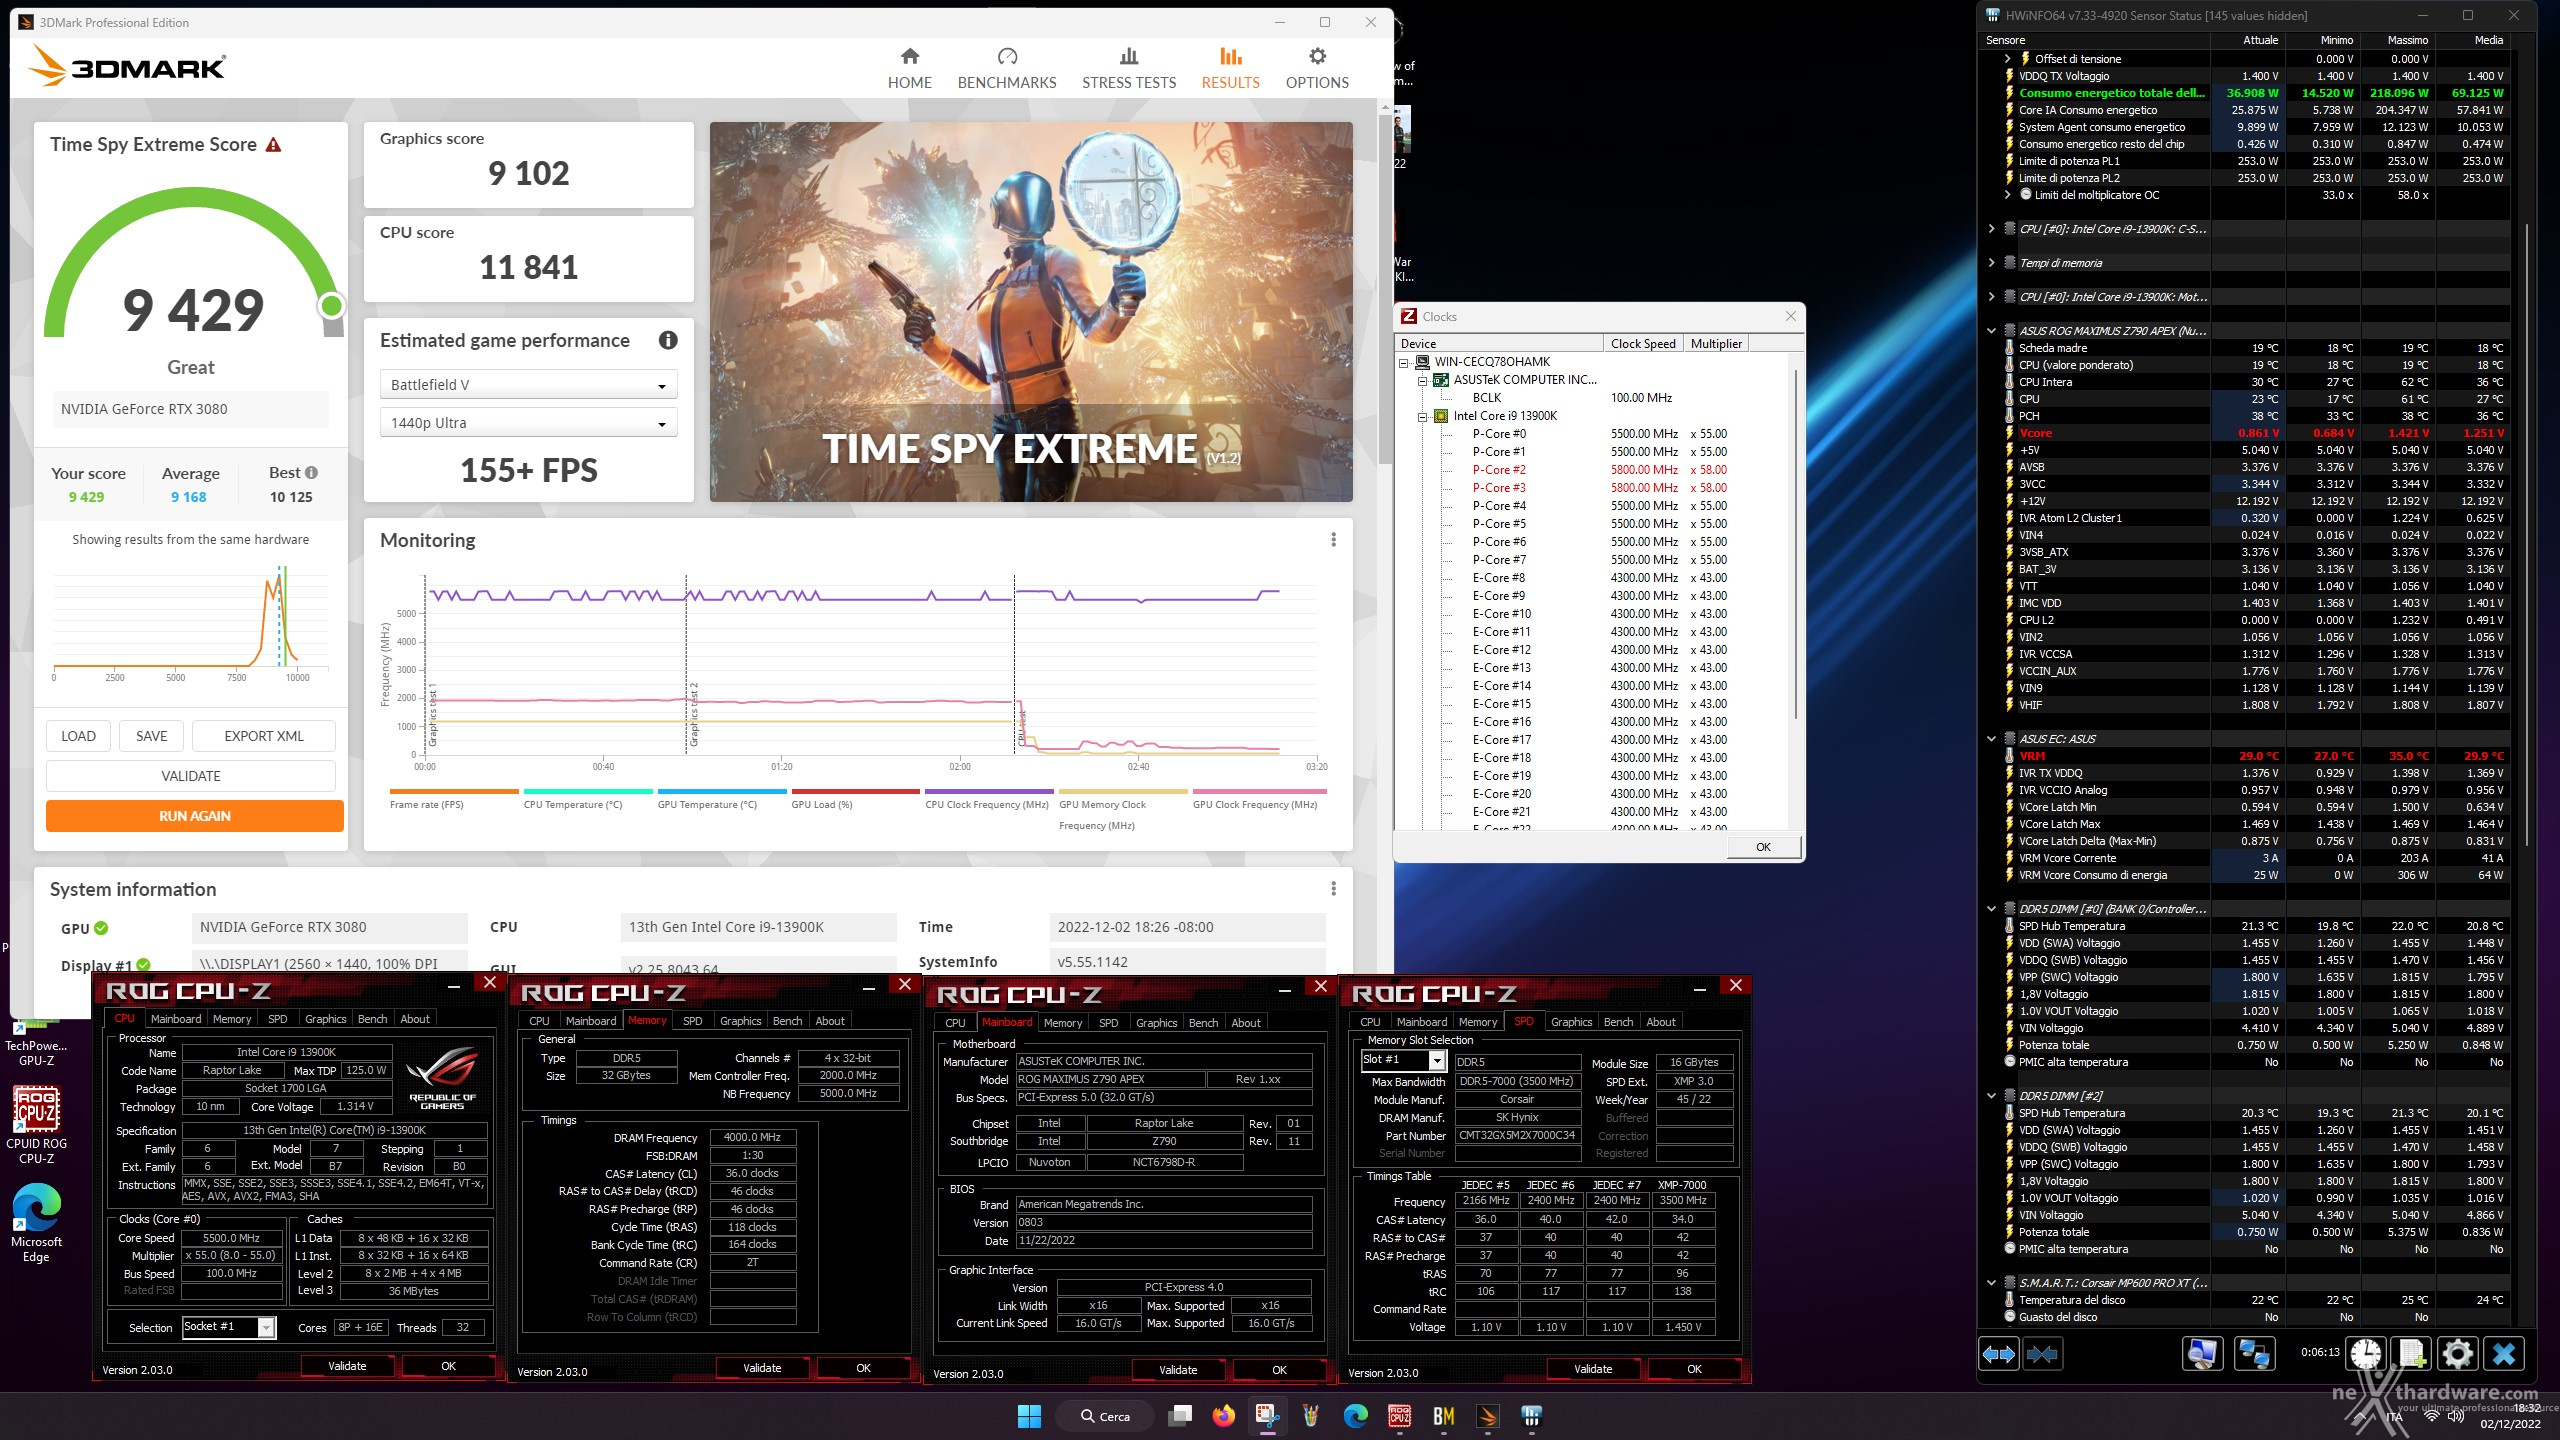Viewport: 2560px width, 1440px height.
Task: Open HWiNFO sensor settings gear icon
Action: coord(2457,1354)
